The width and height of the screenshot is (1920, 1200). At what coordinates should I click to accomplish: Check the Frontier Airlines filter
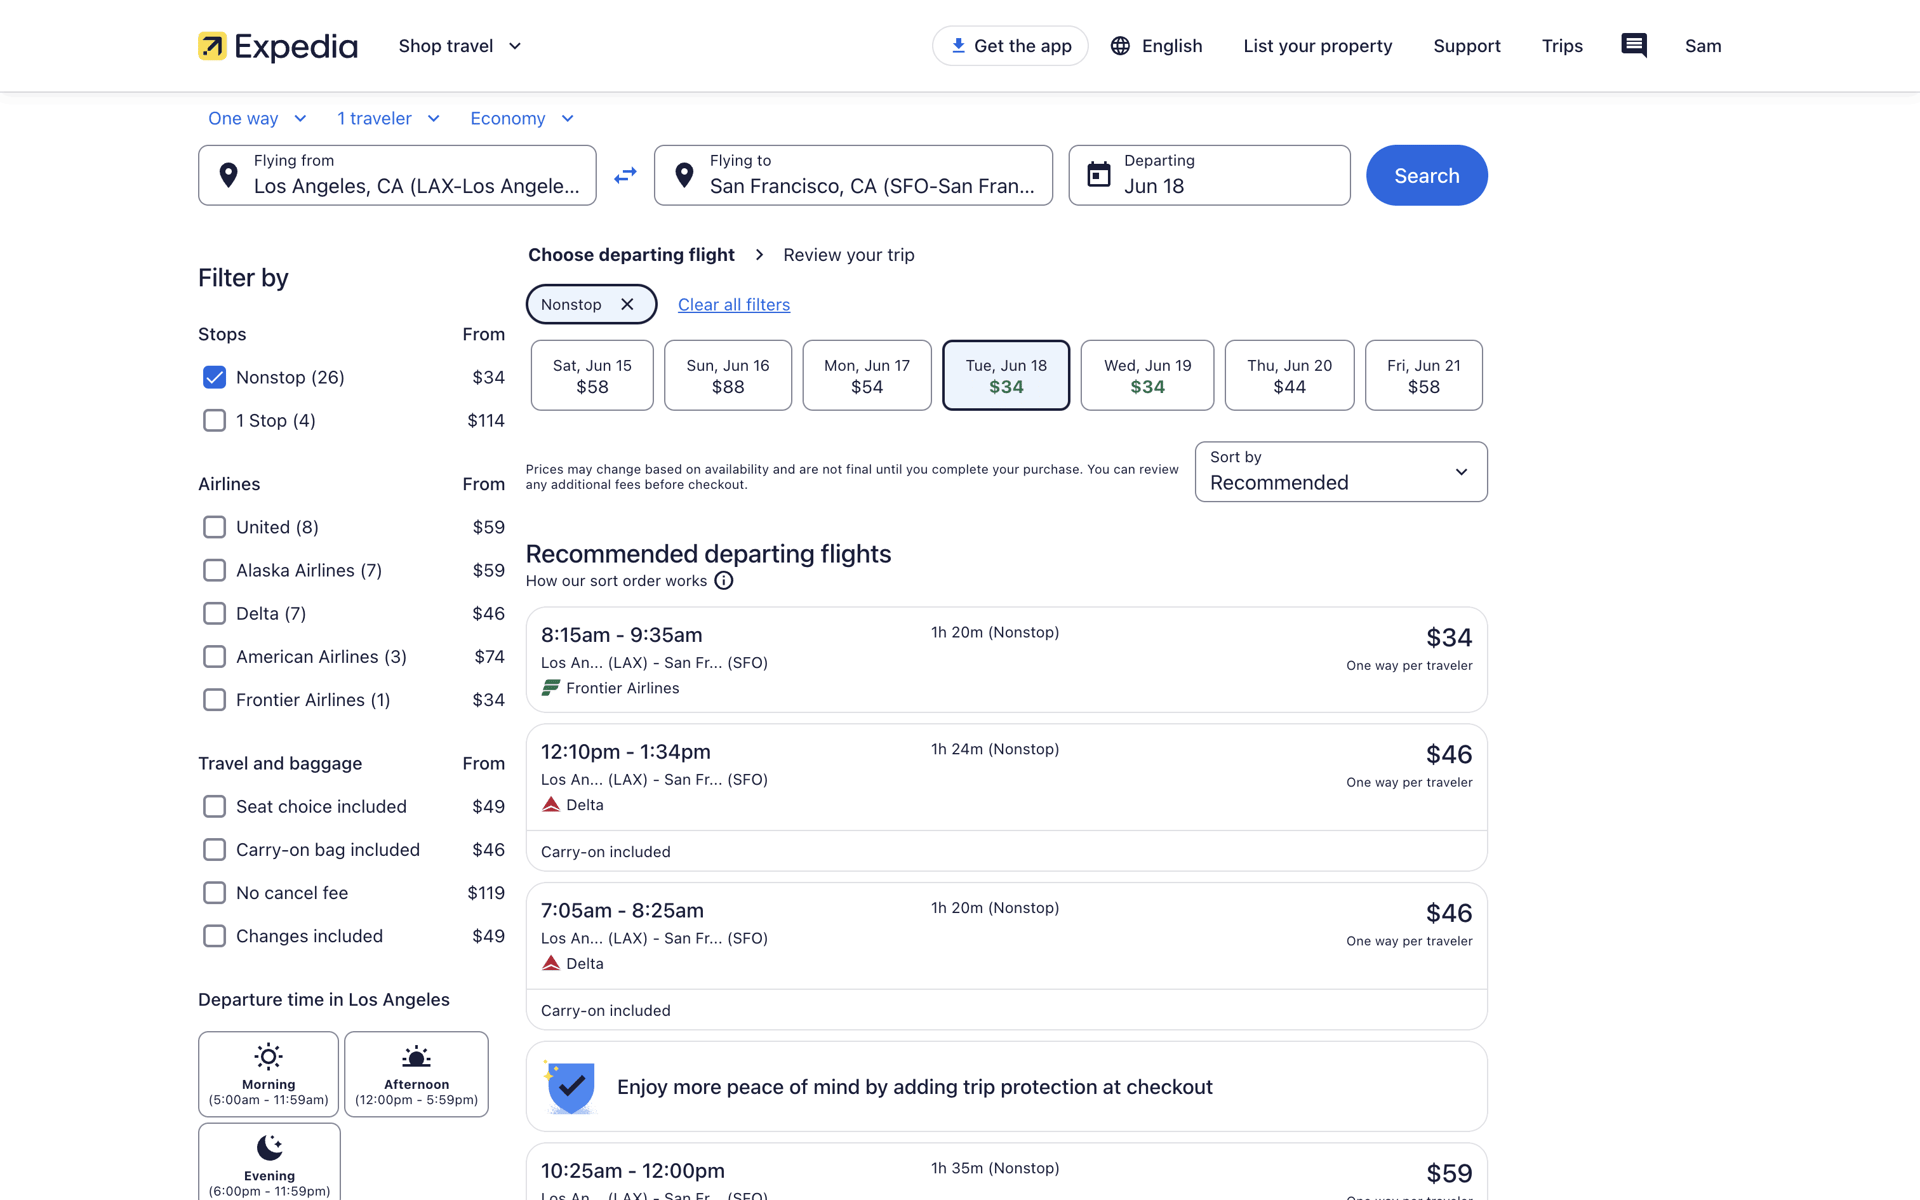point(214,700)
